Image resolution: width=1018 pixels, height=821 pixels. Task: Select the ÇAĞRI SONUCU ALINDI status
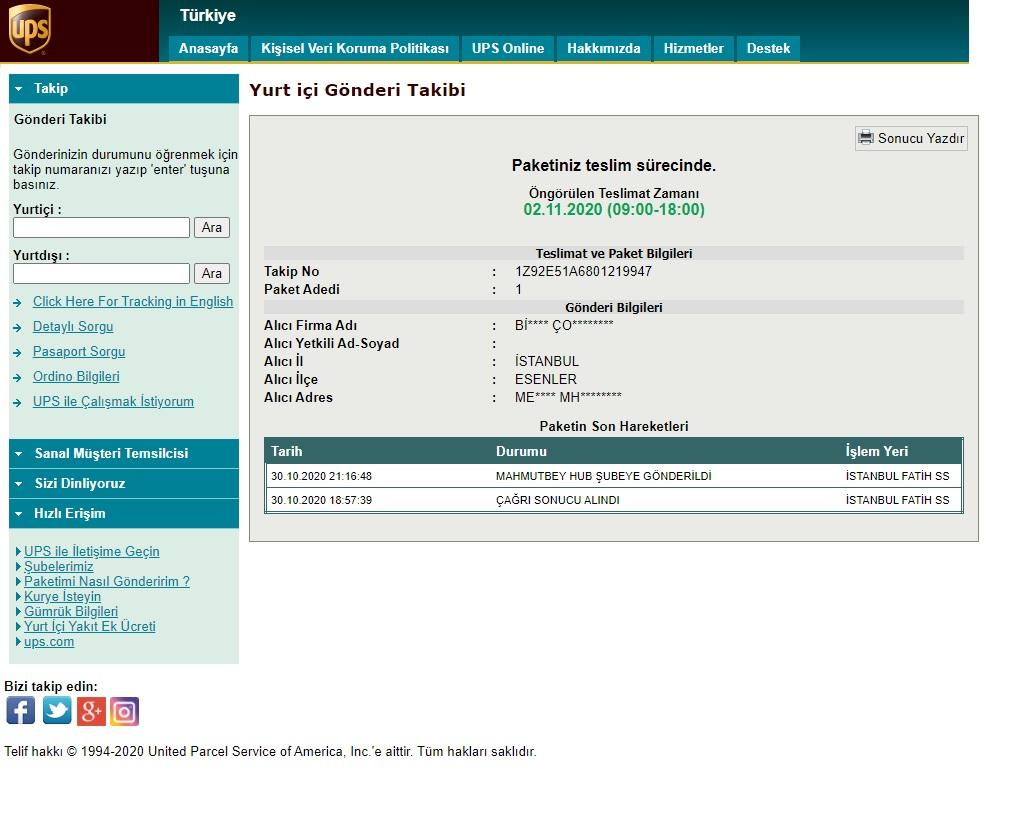click(x=558, y=500)
